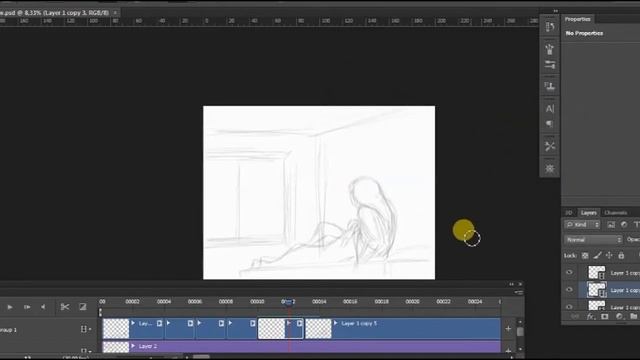Play the timeline animation
This screenshot has width=640, height=360.
click(10, 307)
